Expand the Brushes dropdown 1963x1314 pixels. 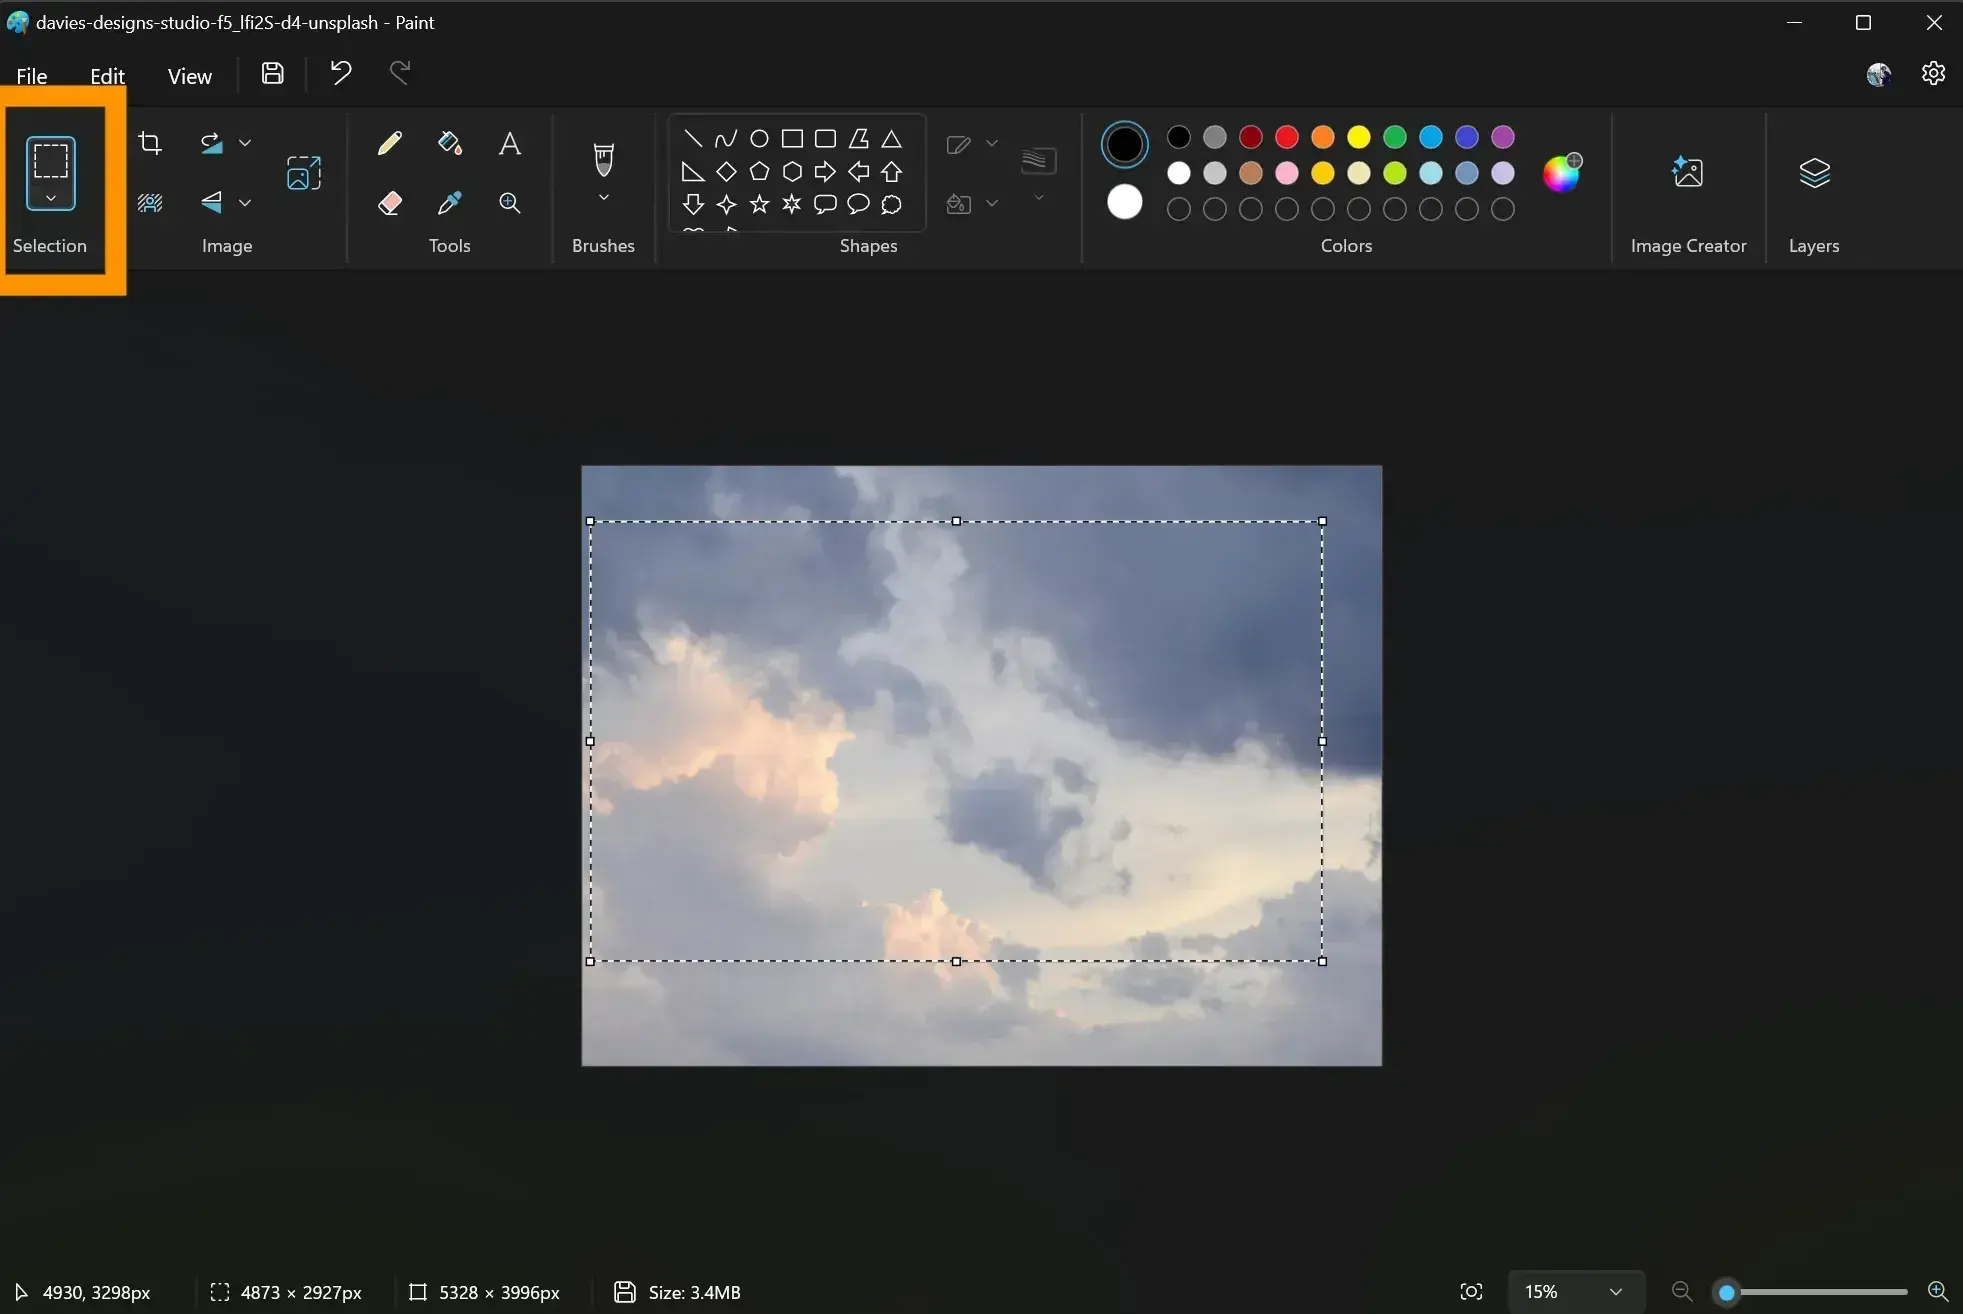[x=603, y=198]
